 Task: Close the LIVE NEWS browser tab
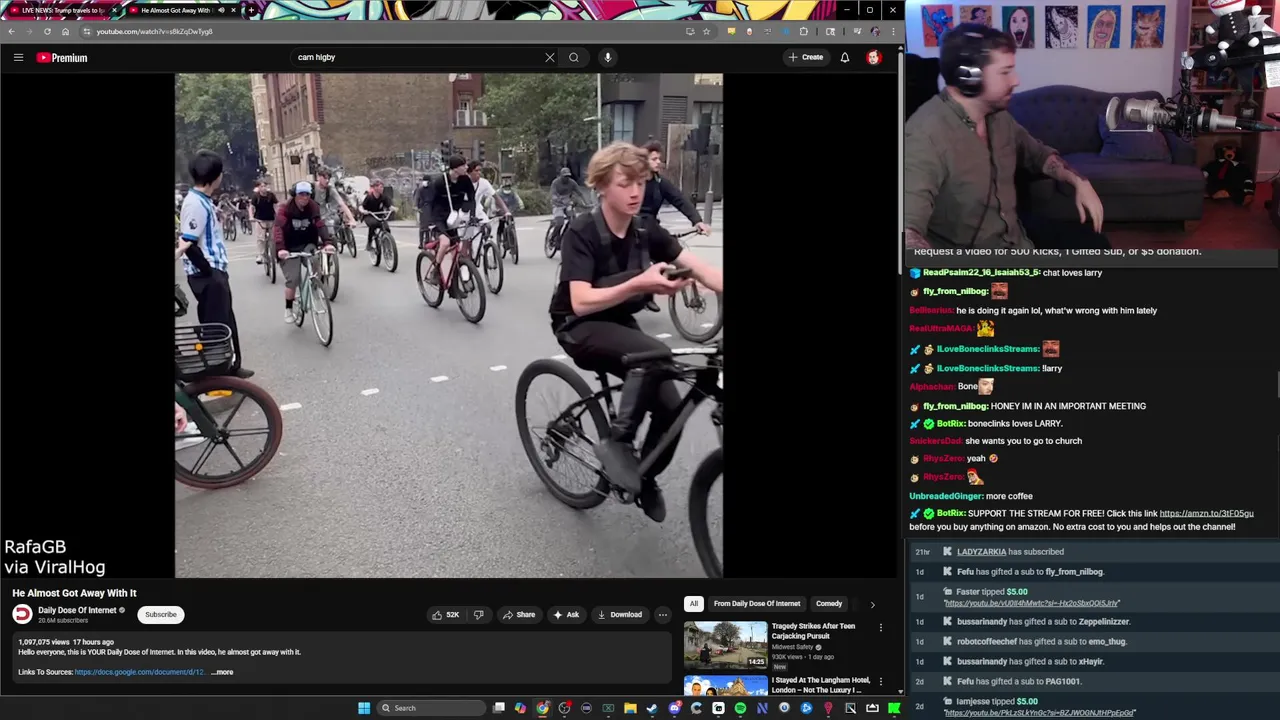(x=113, y=10)
